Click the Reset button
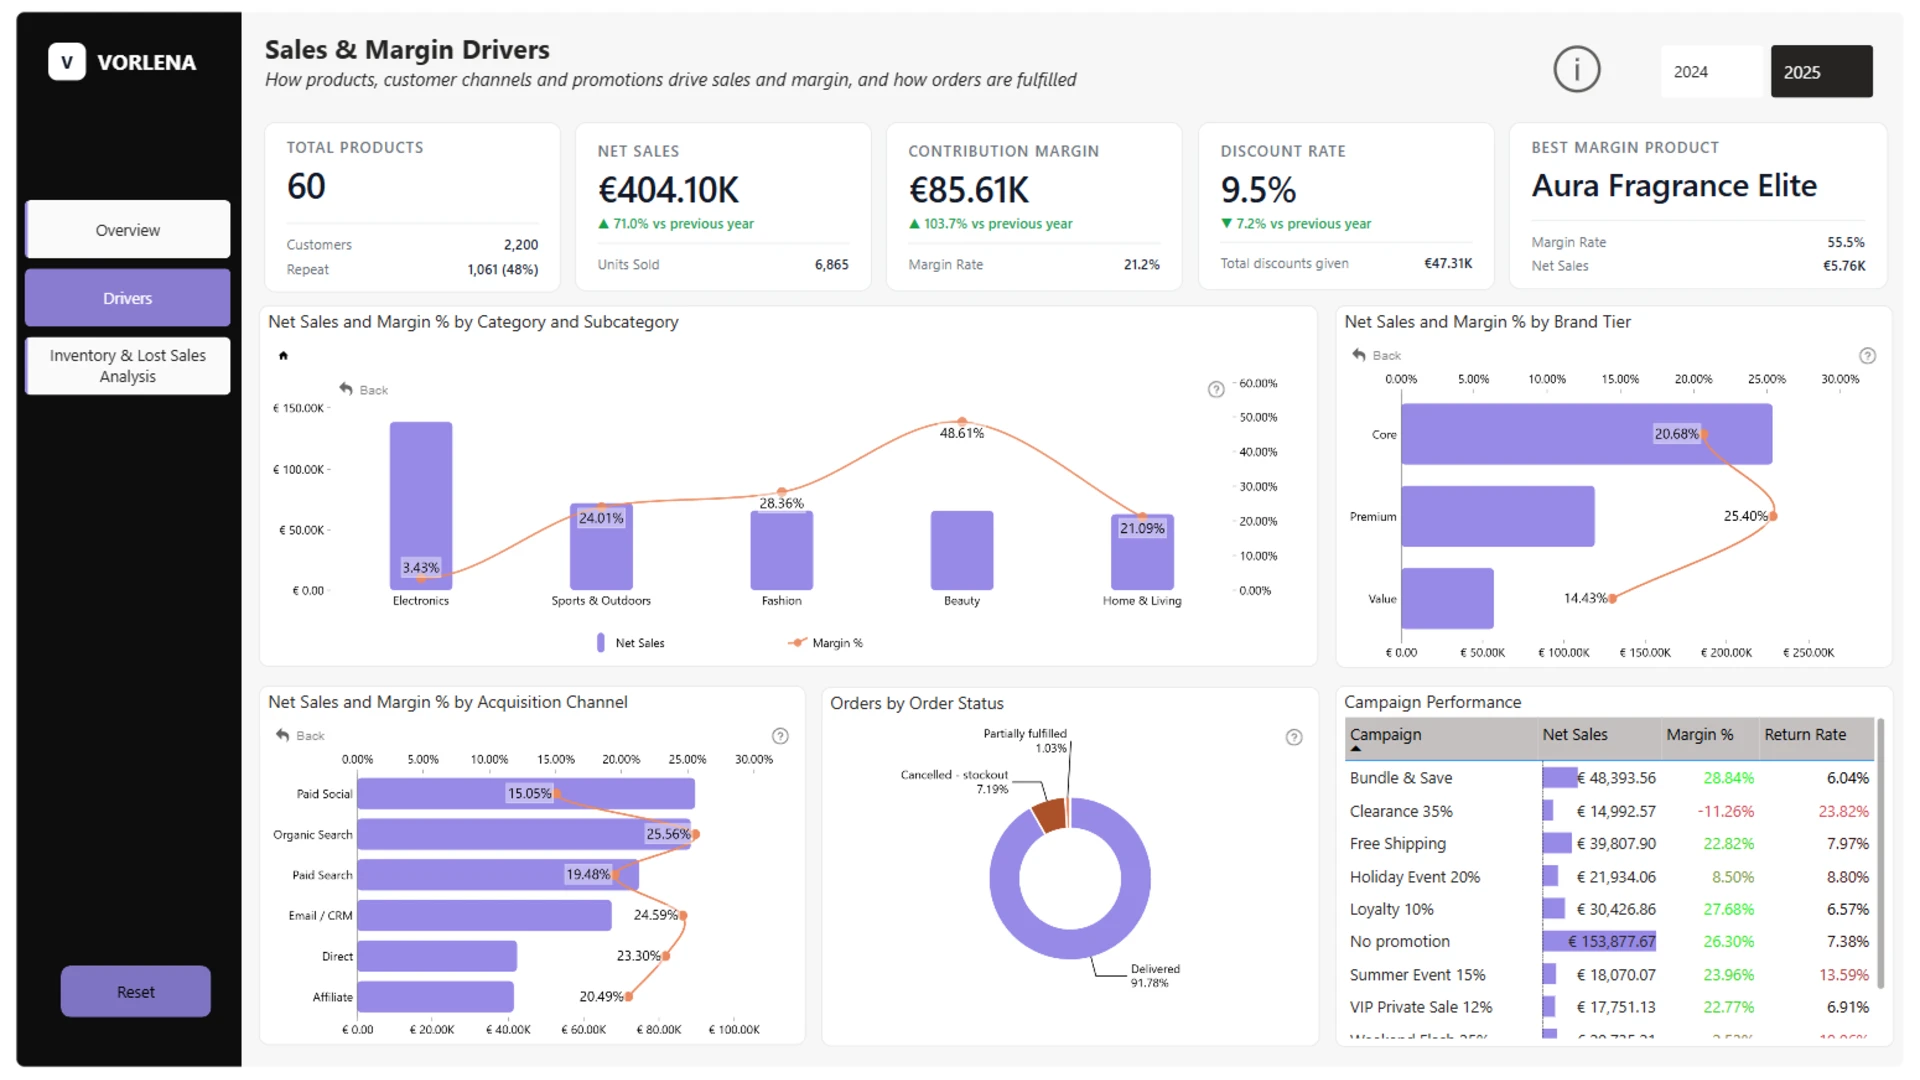This screenshot has width=1920, height=1080. (x=136, y=992)
